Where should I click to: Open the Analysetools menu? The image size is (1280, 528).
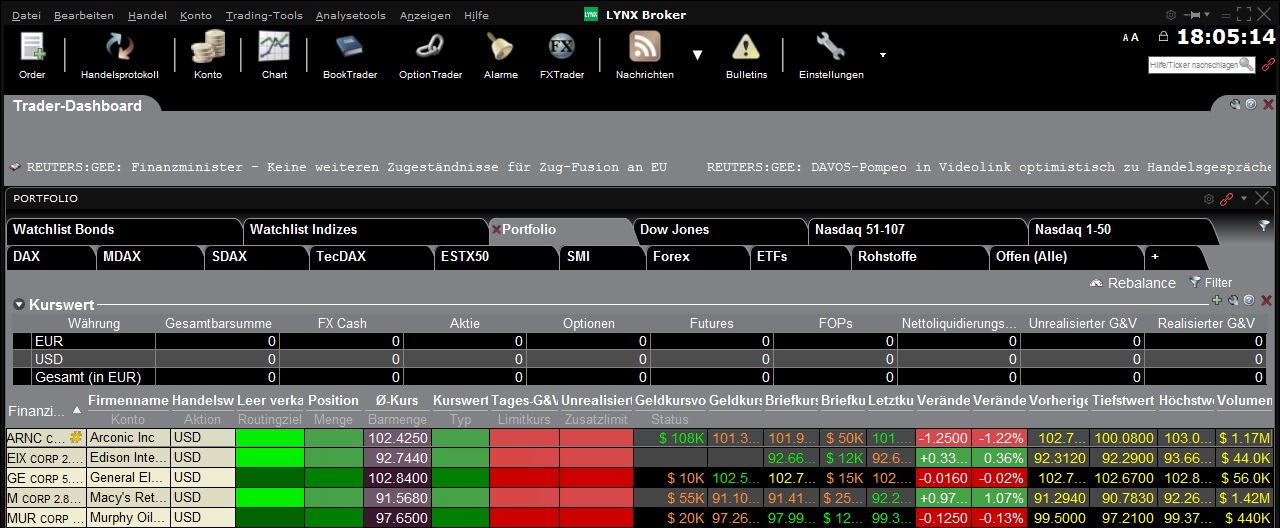pyautogui.click(x=351, y=15)
